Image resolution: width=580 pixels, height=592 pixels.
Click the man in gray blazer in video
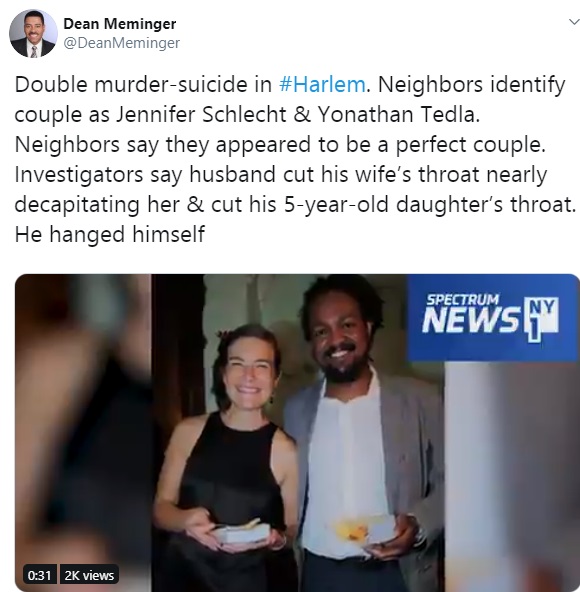click(362, 434)
